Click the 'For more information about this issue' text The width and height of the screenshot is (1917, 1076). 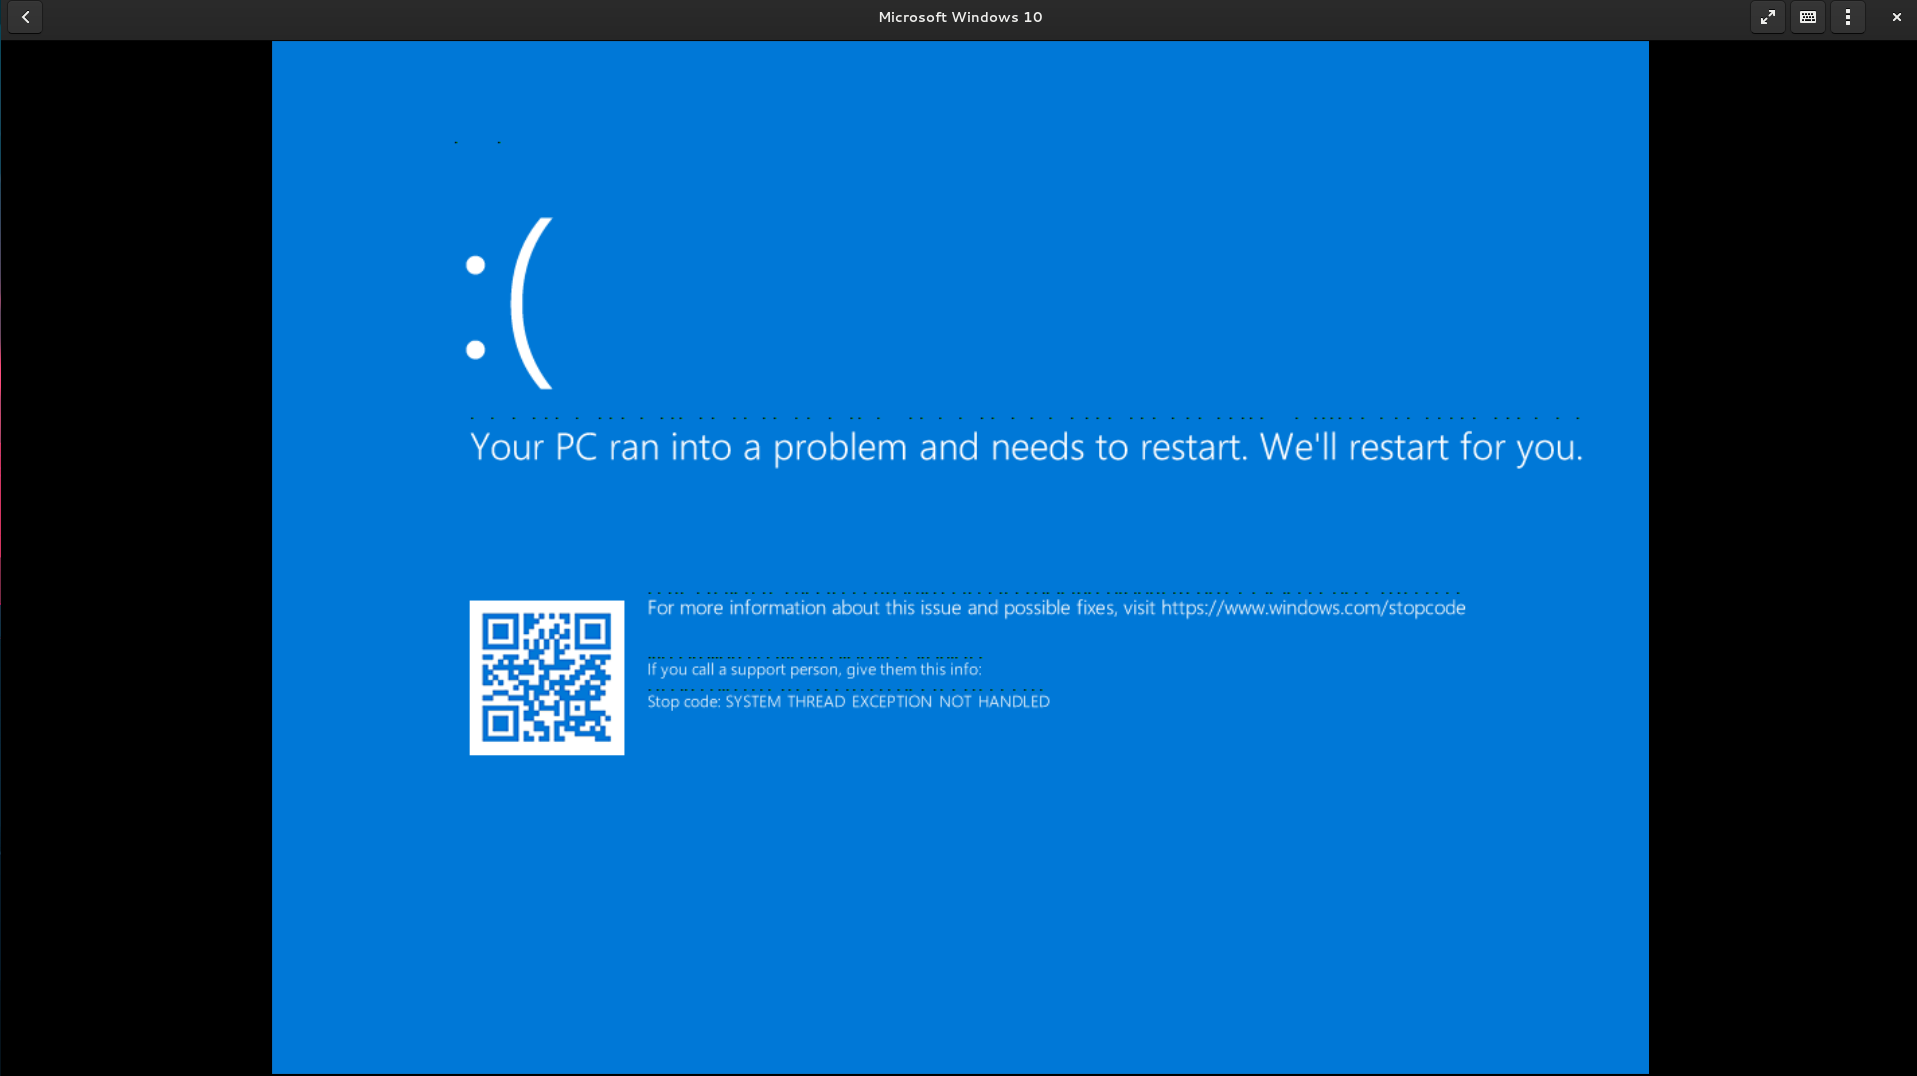pyautogui.click(x=880, y=608)
